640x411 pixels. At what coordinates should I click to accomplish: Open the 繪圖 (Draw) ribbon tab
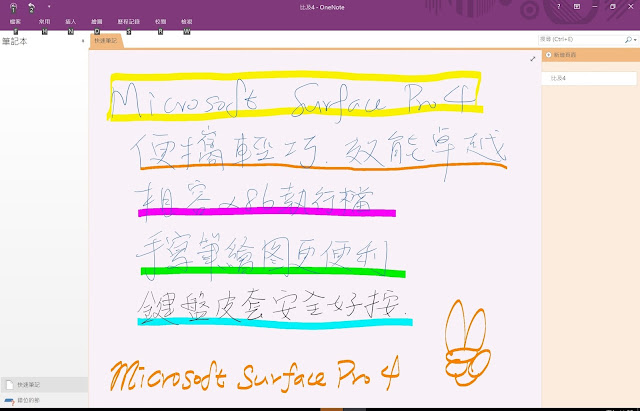(97, 22)
